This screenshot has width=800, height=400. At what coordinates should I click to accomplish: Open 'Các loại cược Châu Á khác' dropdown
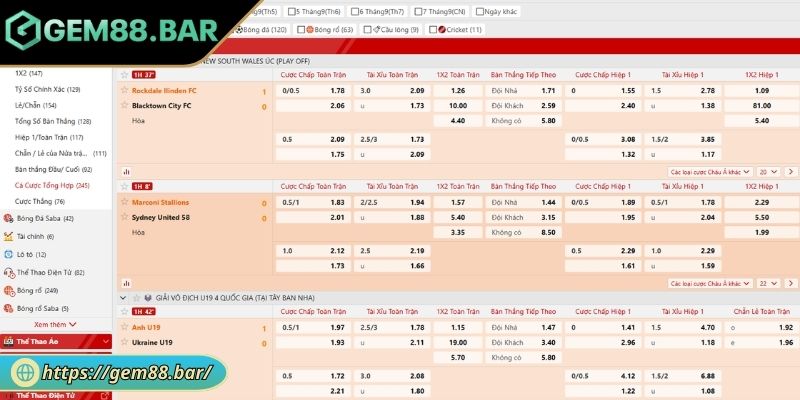tap(703, 172)
